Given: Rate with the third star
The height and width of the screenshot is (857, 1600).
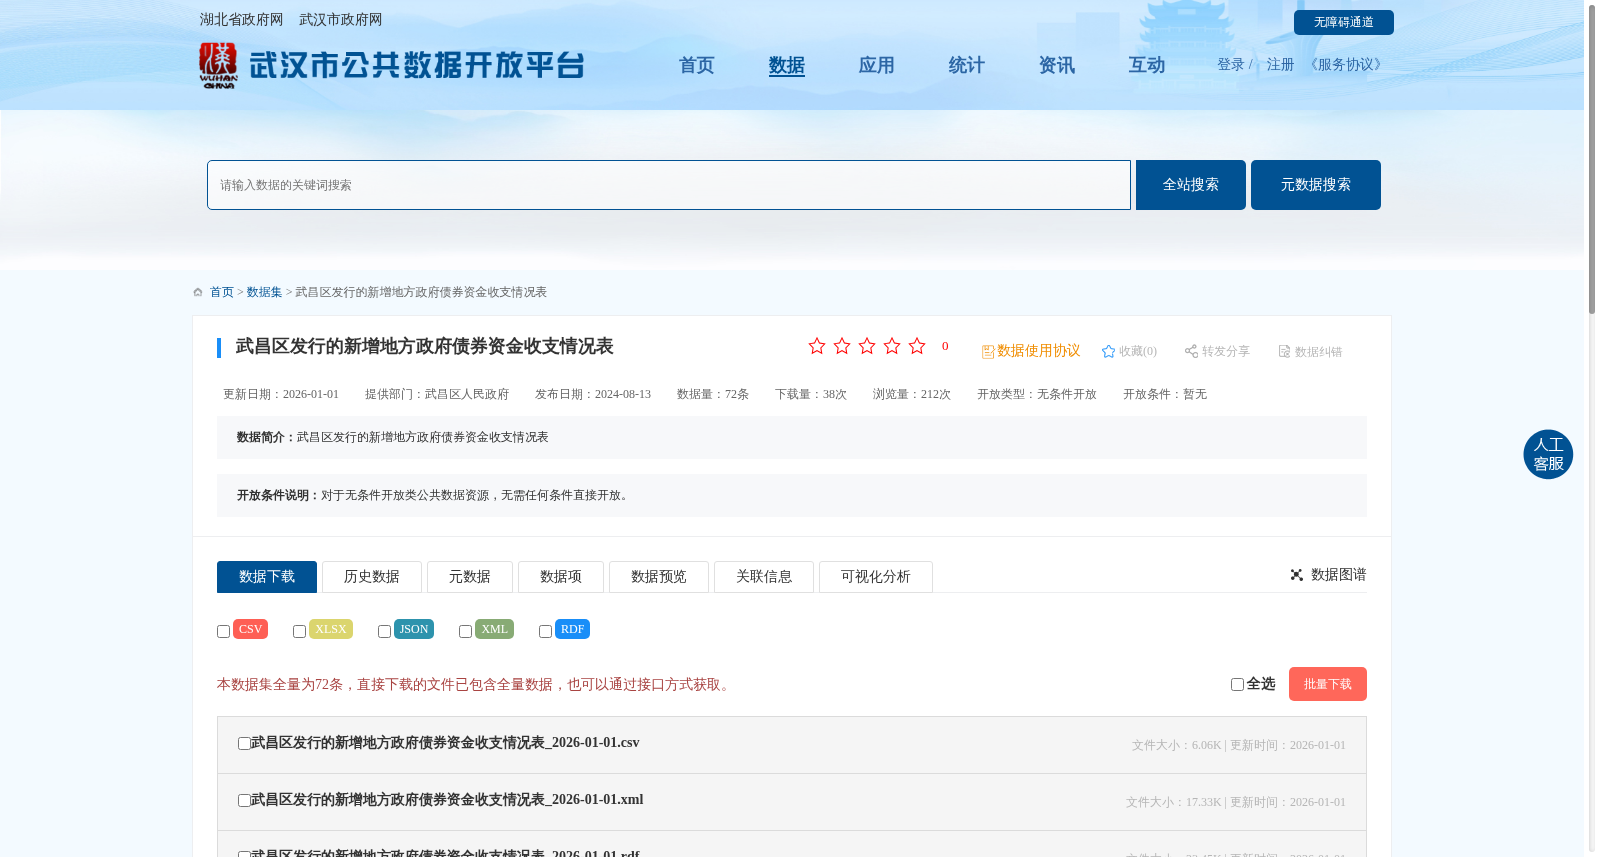Looking at the screenshot, I should [x=867, y=346].
